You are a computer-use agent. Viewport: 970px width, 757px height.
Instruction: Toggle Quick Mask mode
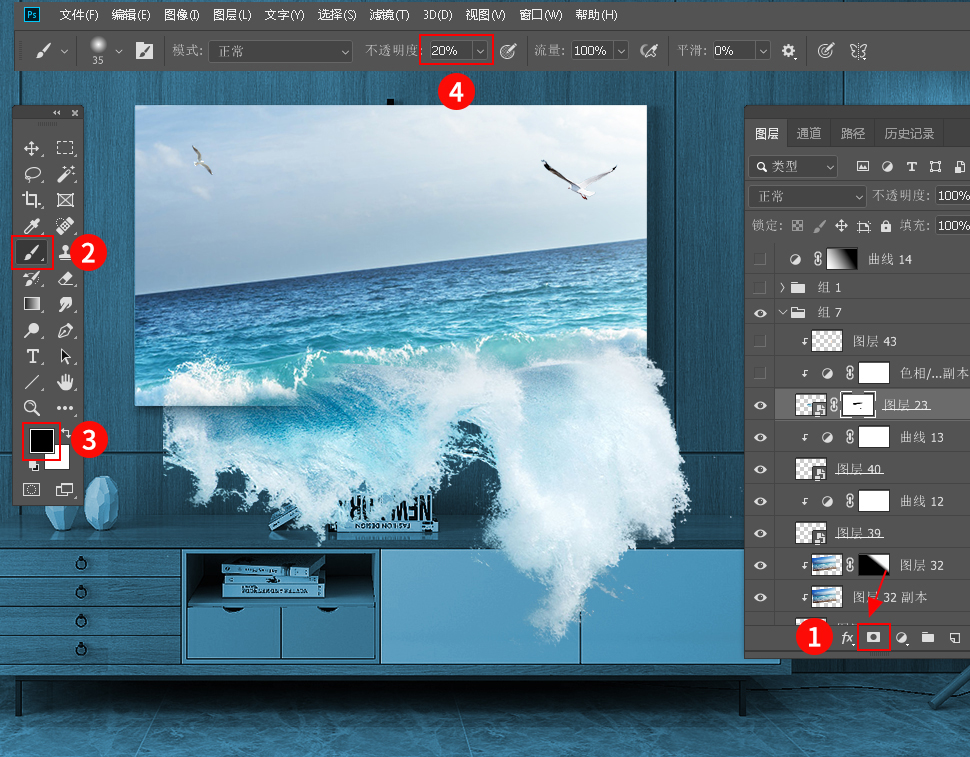[x=32, y=490]
